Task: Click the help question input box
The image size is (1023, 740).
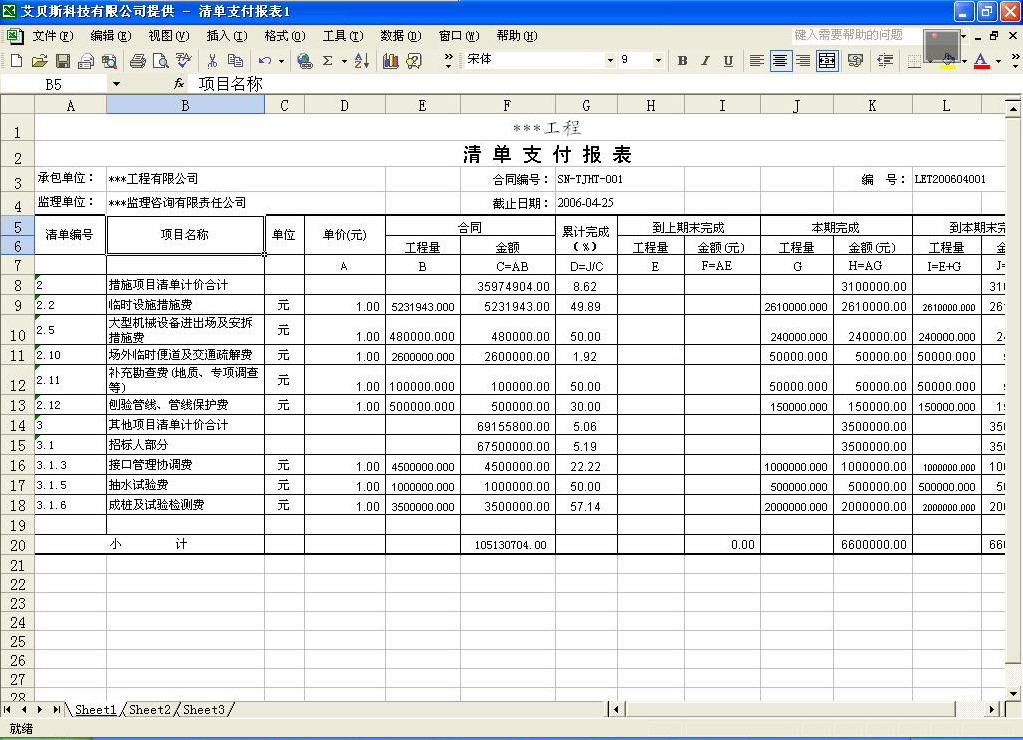Action: point(855,35)
